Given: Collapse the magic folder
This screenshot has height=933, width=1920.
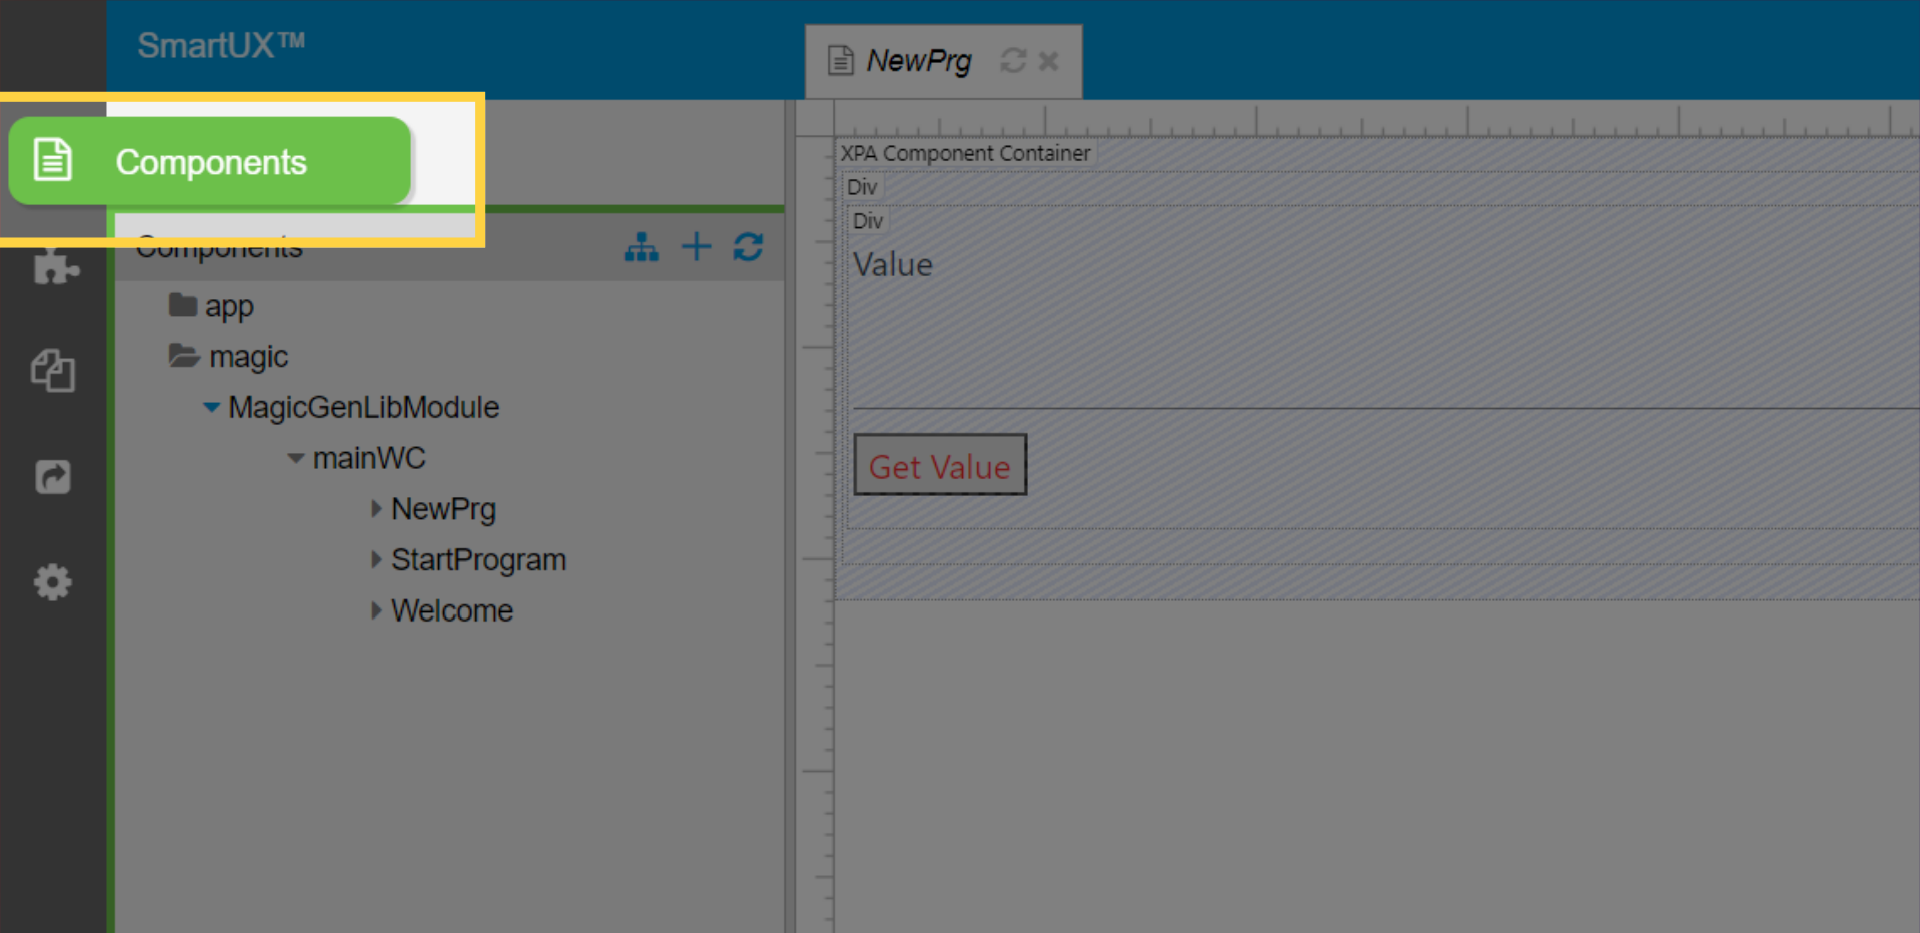Looking at the screenshot, I should pyautogui.click(x=247, y=357).
